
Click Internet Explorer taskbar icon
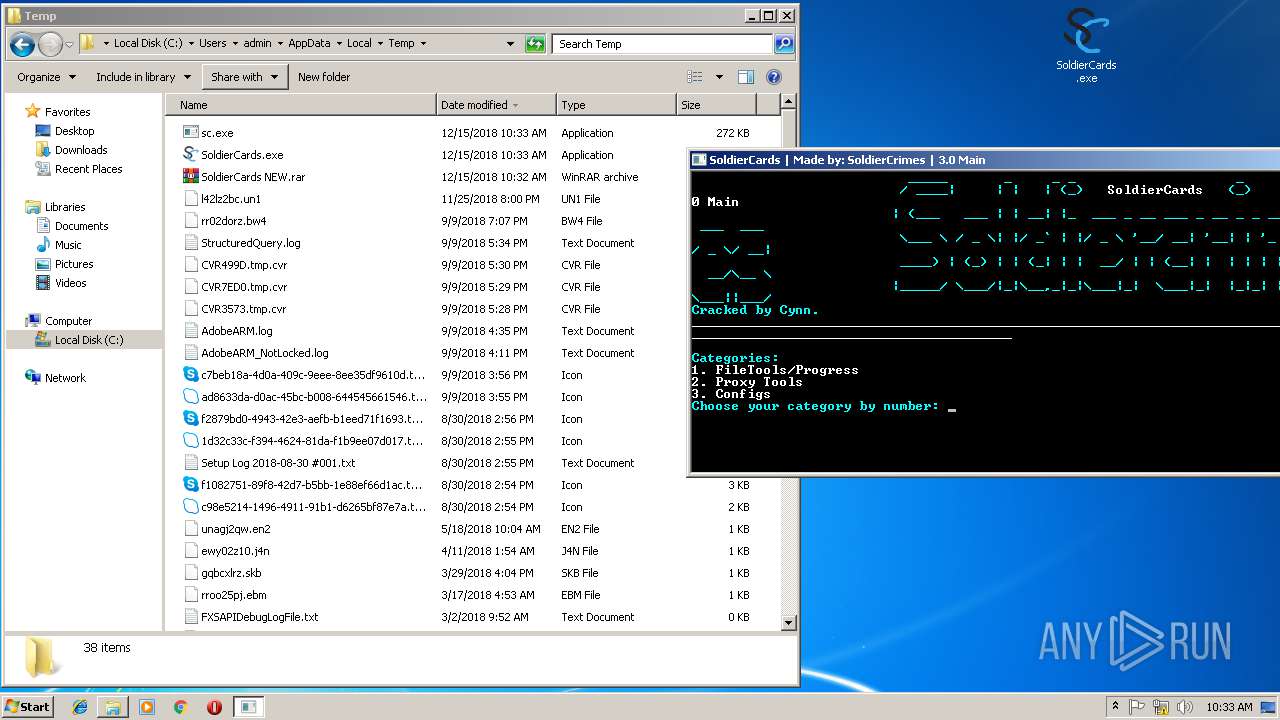80,707
